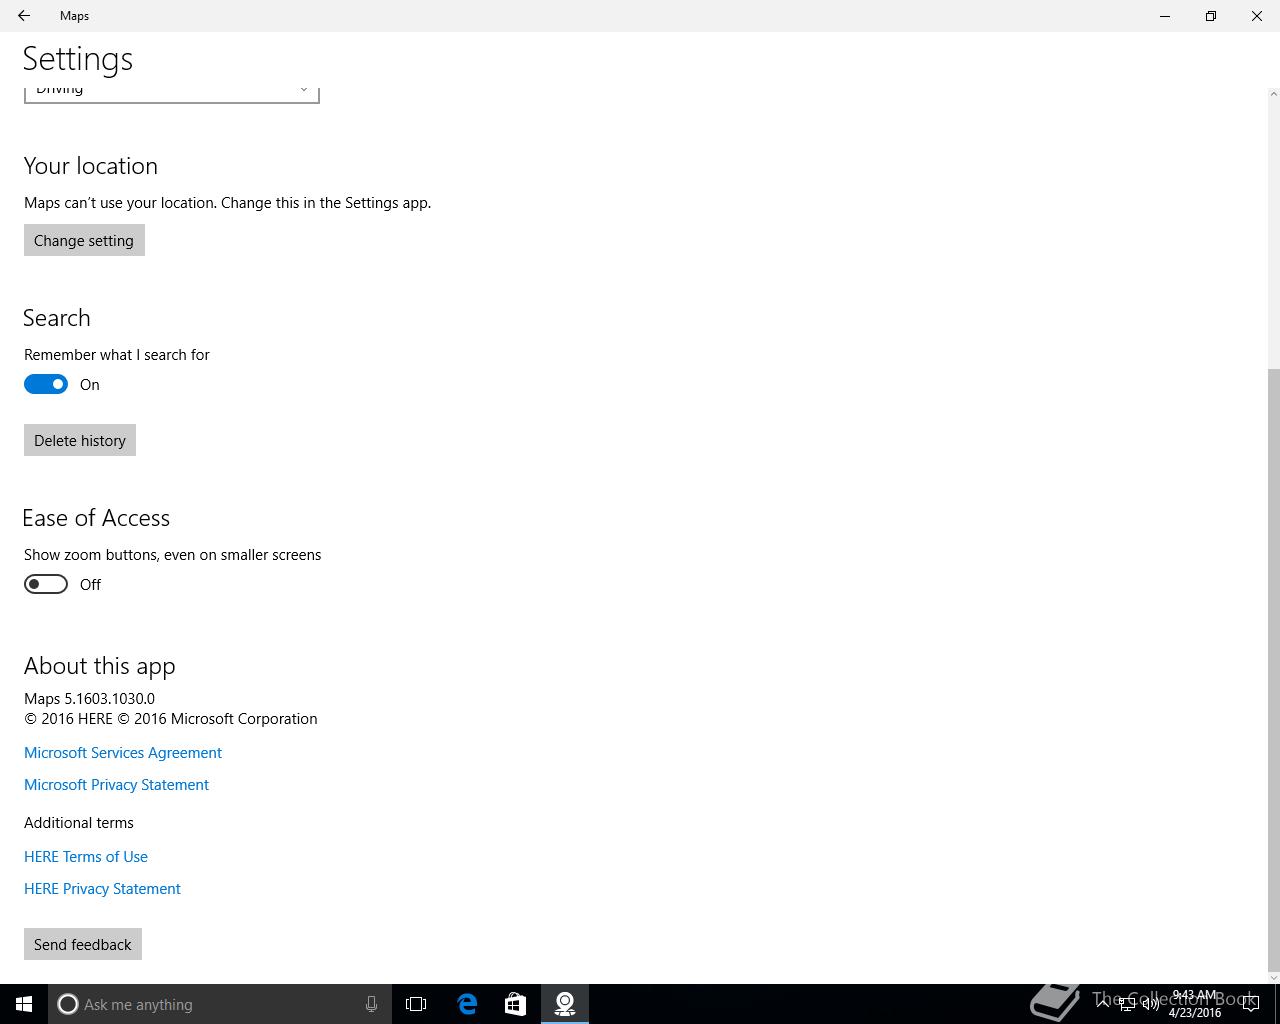
Task: Click the Cortana microphone icon
Action: (371, 1004)
